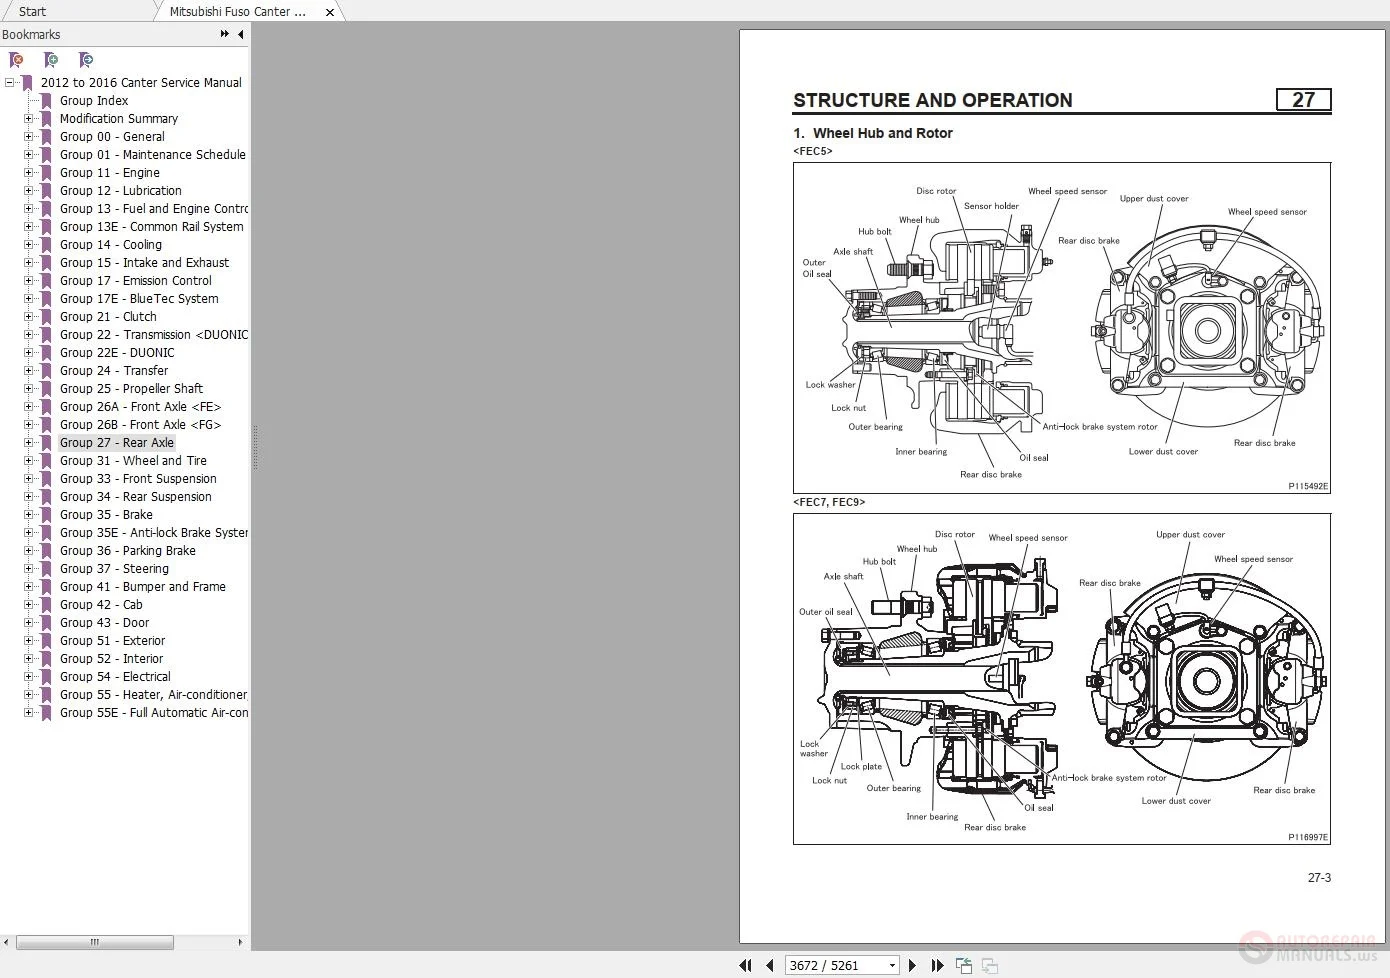
Task: Open Group 34 - Rear Suspension bookmark
Action: 135,497
